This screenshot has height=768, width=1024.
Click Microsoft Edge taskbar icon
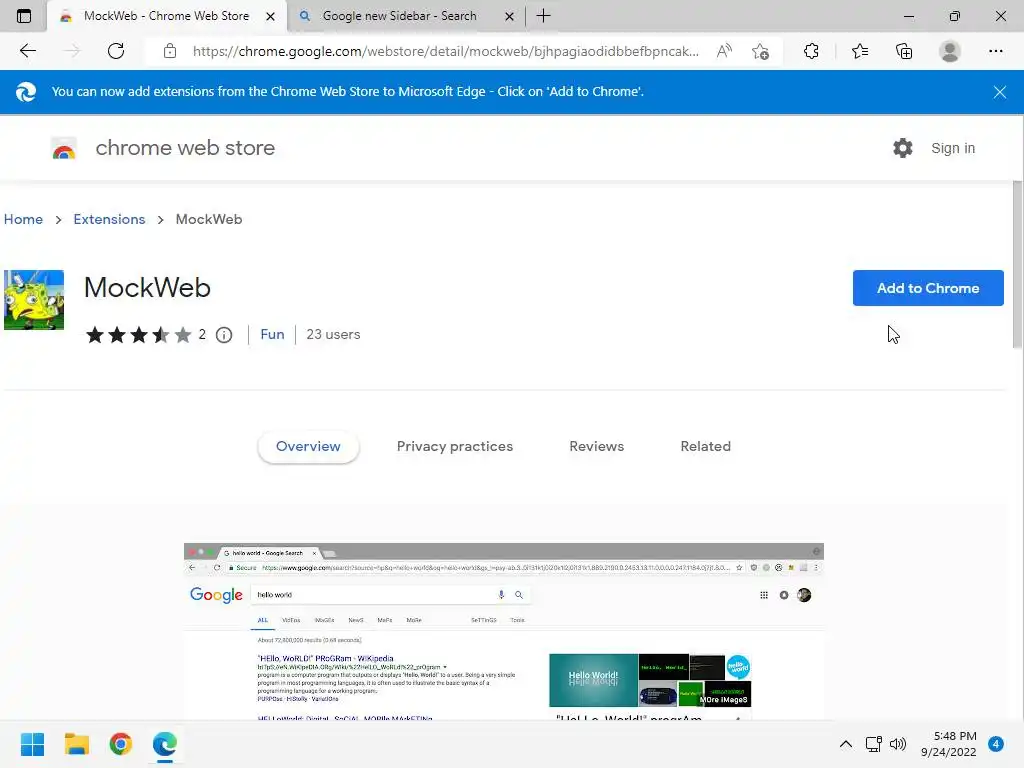click(x=165, y=744)
